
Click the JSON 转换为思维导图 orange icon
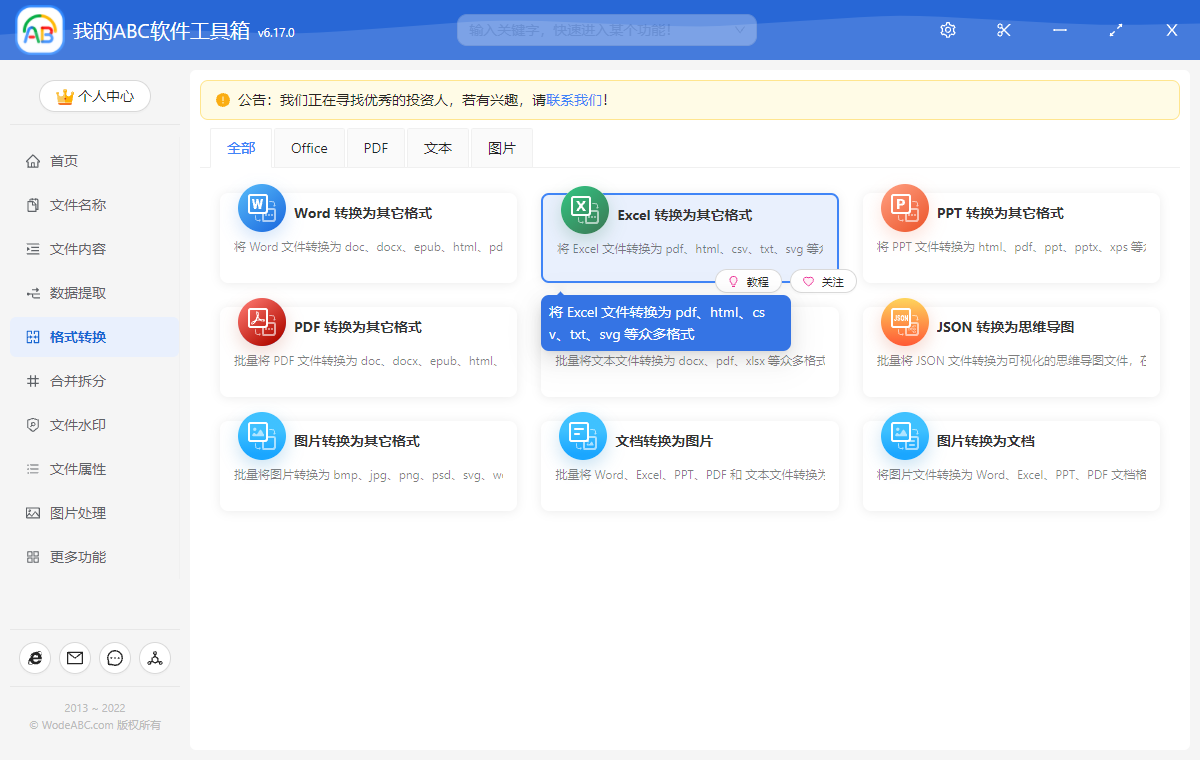pos(904,322)
